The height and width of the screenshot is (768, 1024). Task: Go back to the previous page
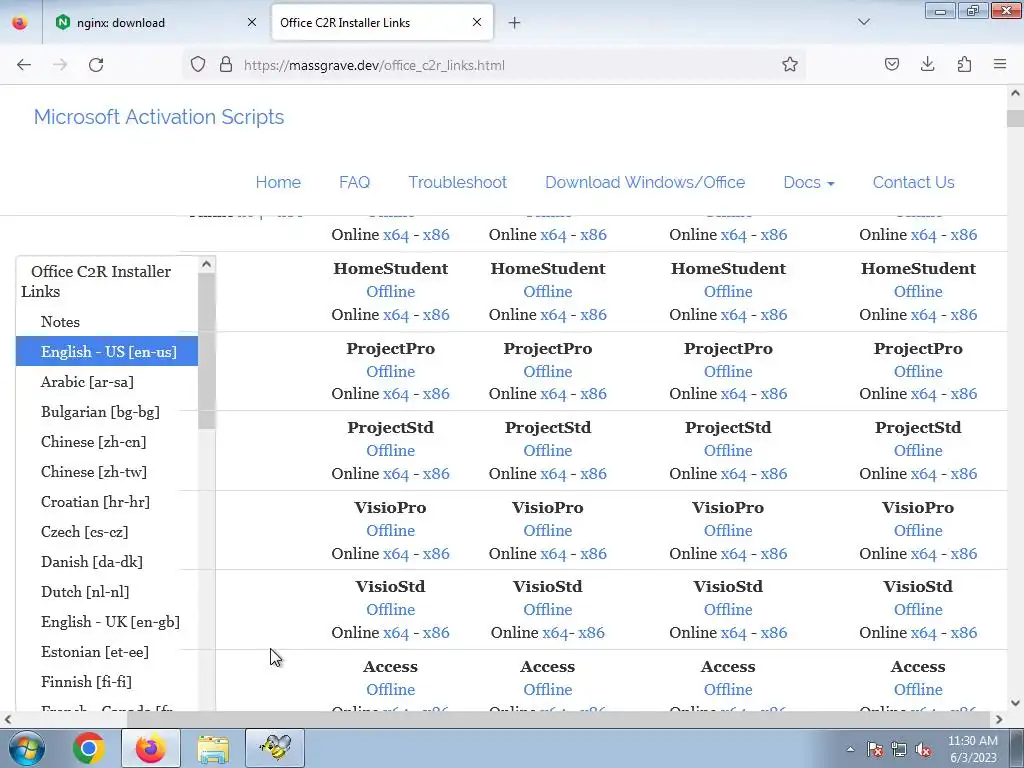[x=24, y=65]
